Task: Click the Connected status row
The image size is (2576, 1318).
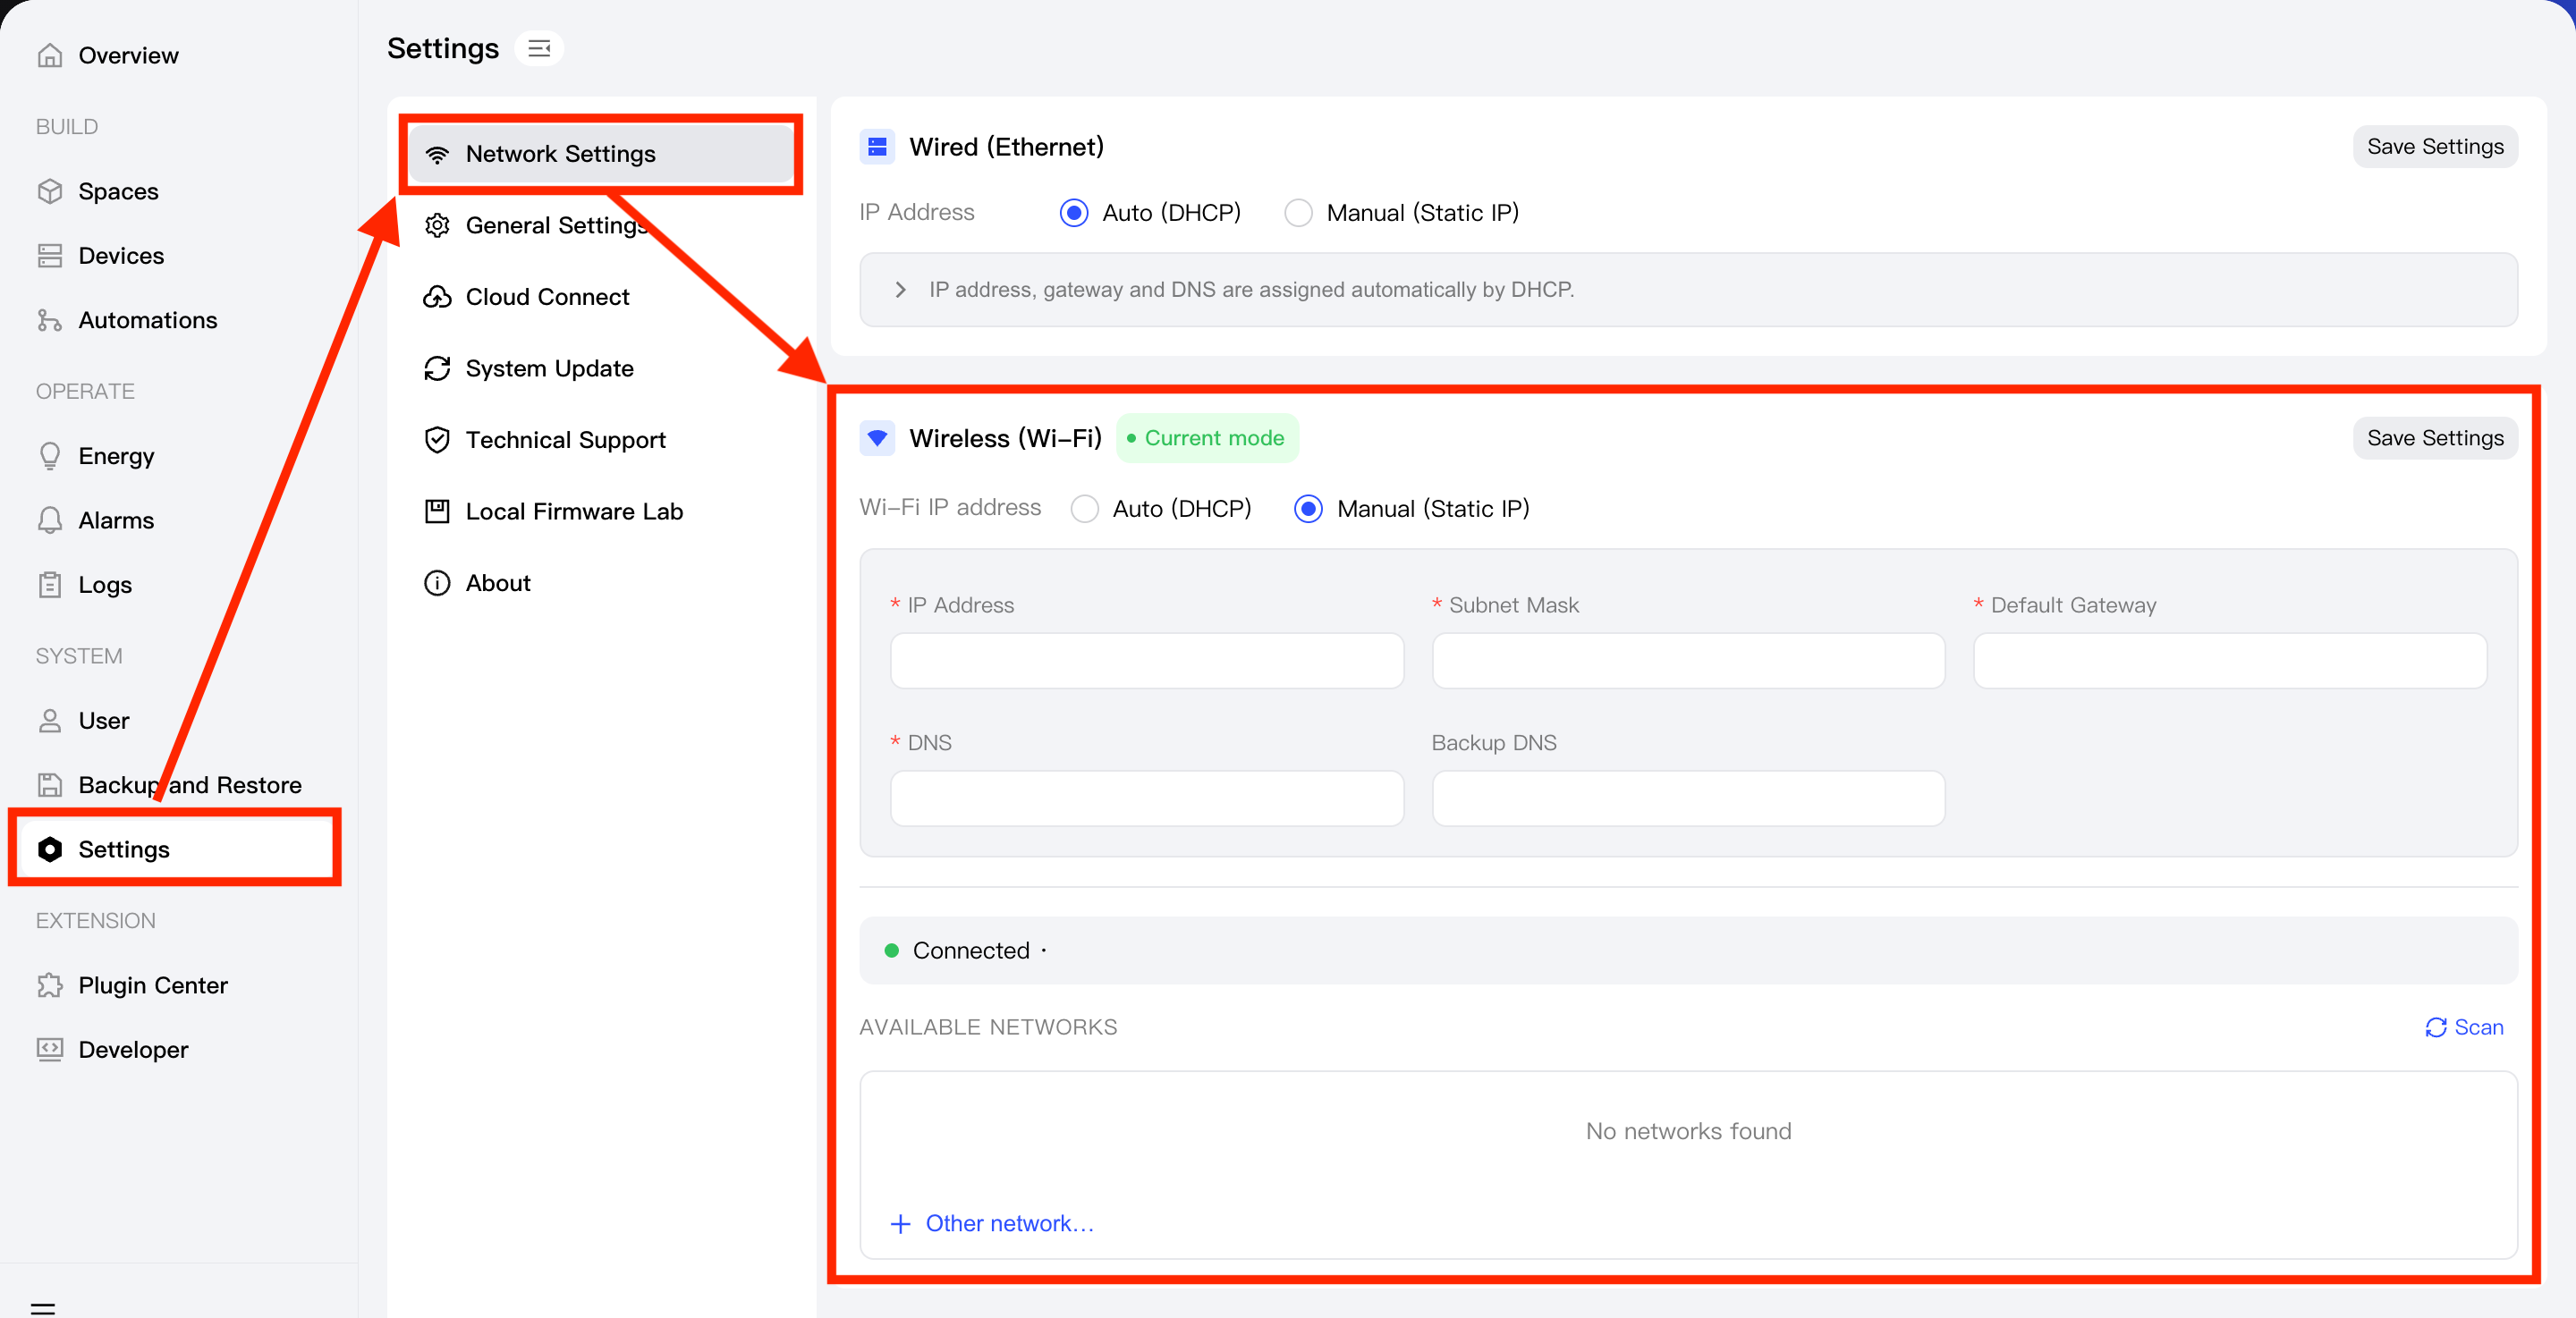Action: [x=1688, y=951]
